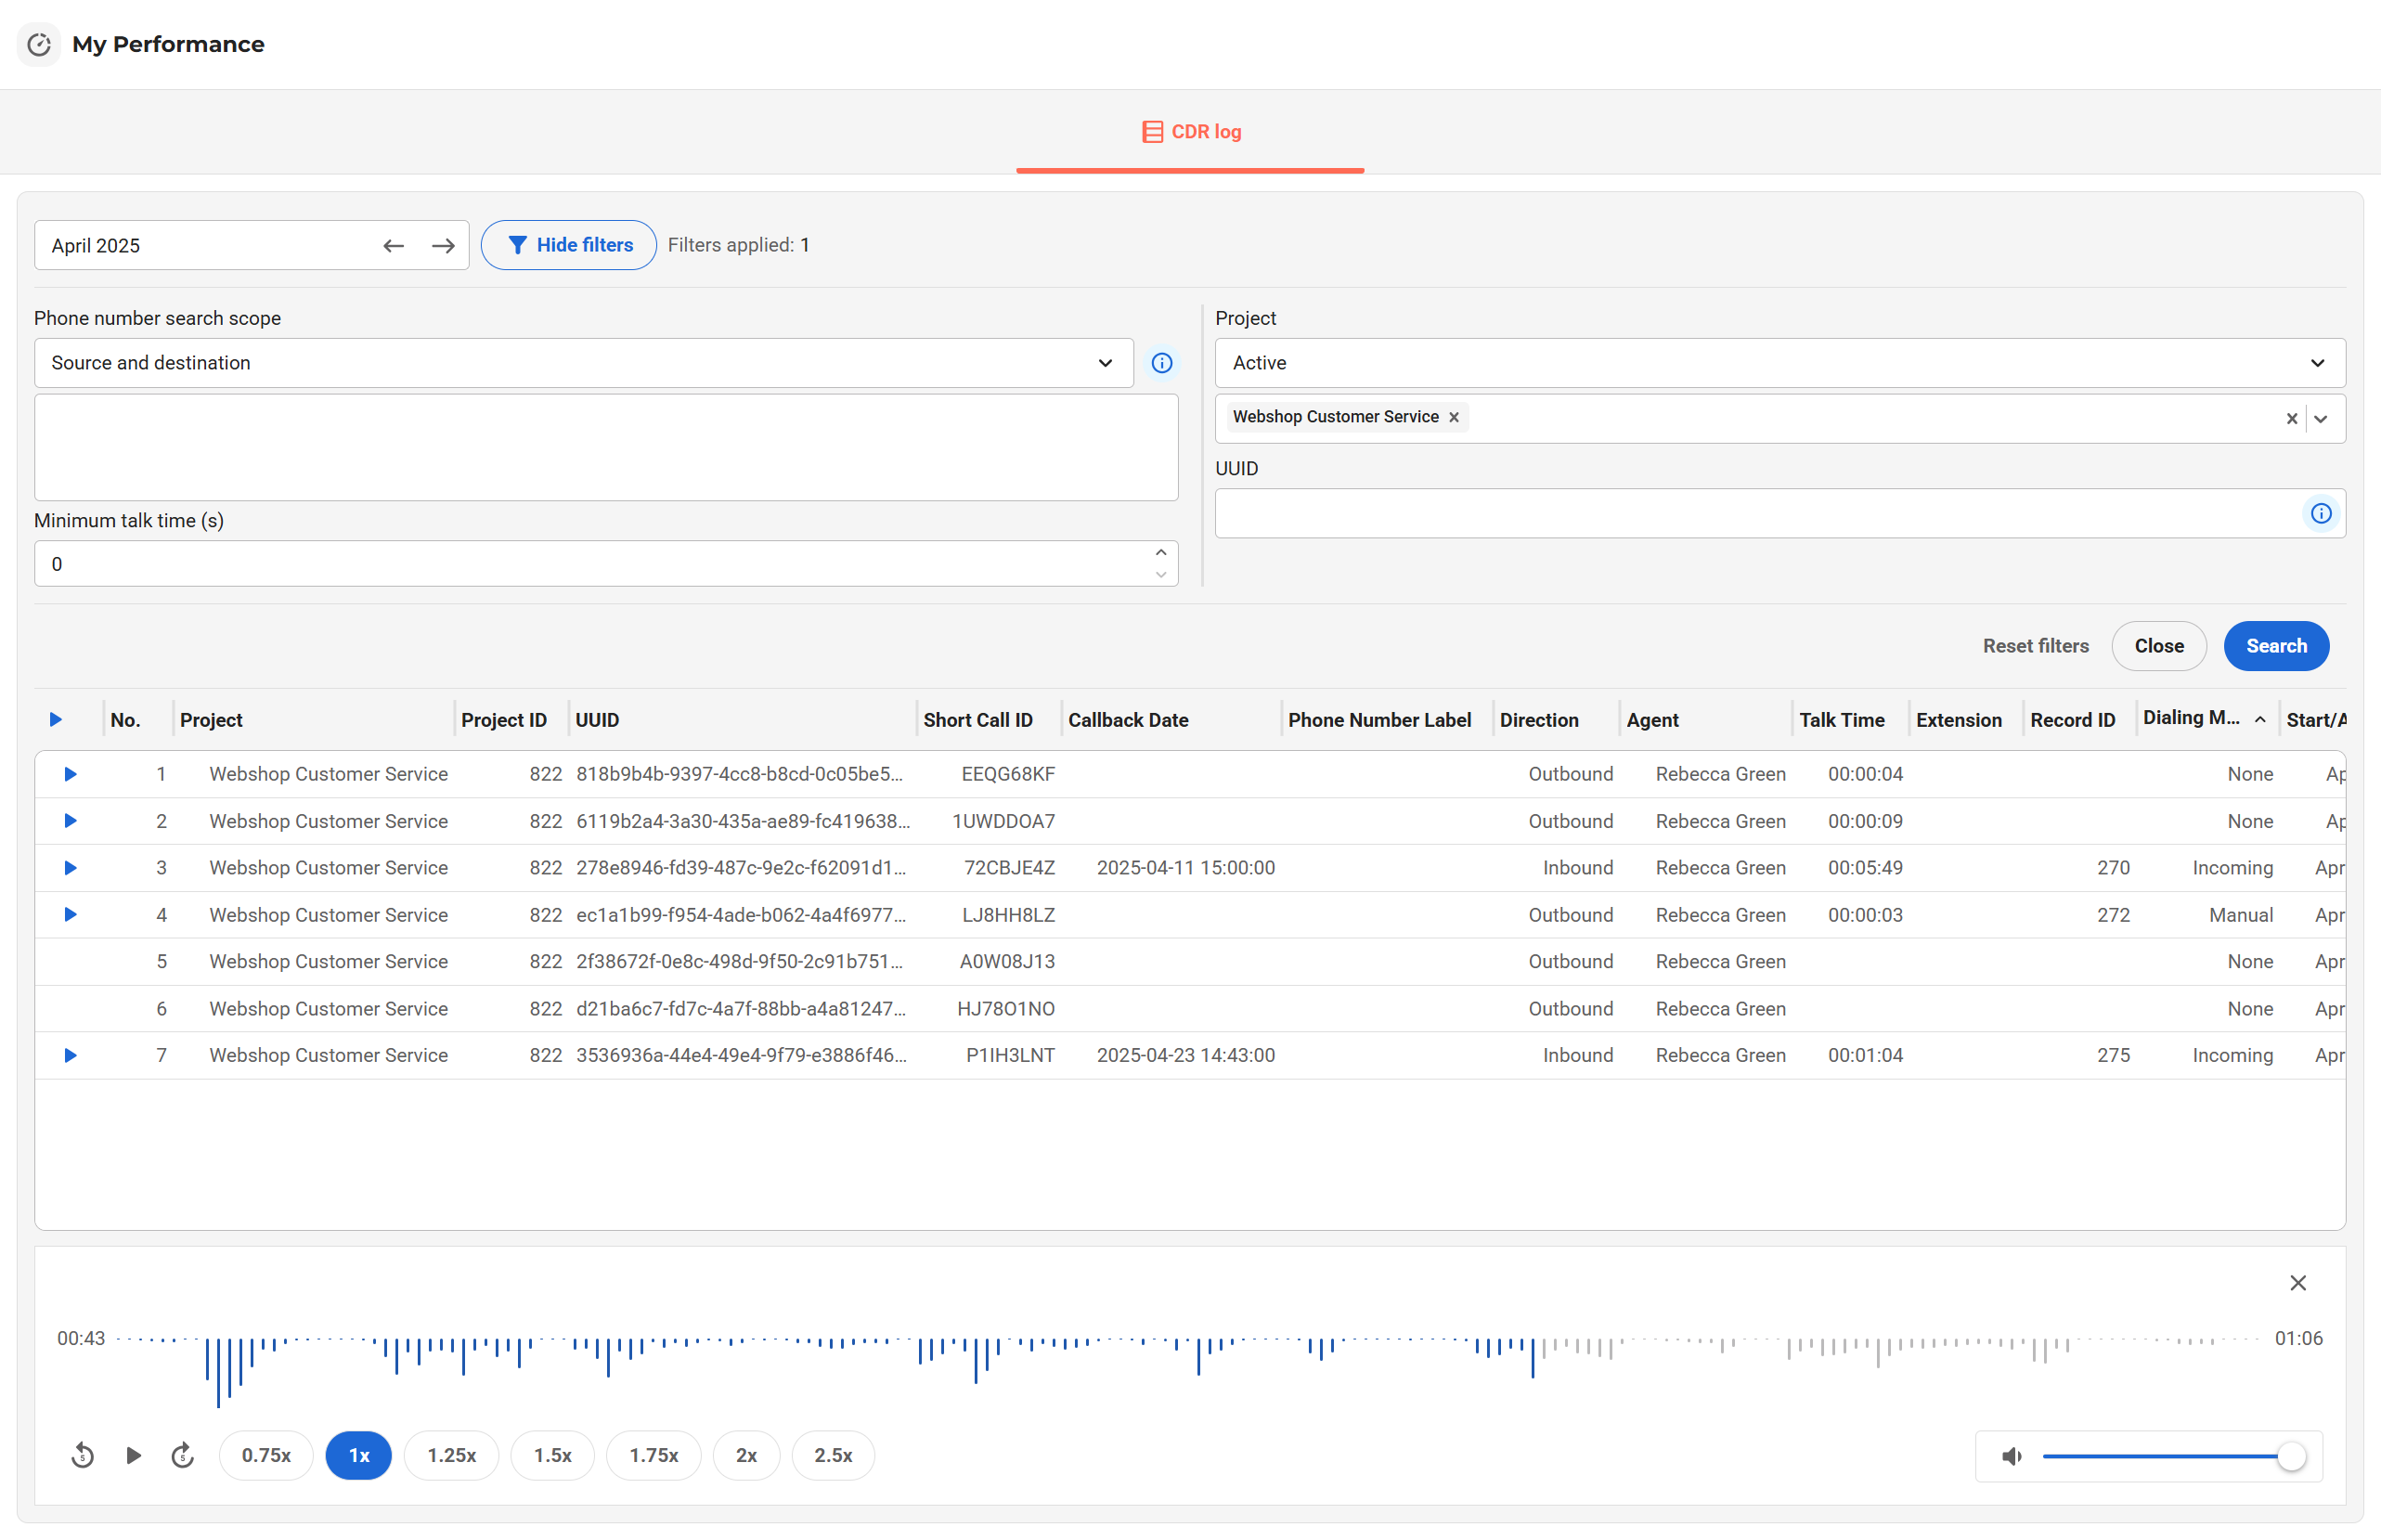Click the phone number search text area

(606, 447)
